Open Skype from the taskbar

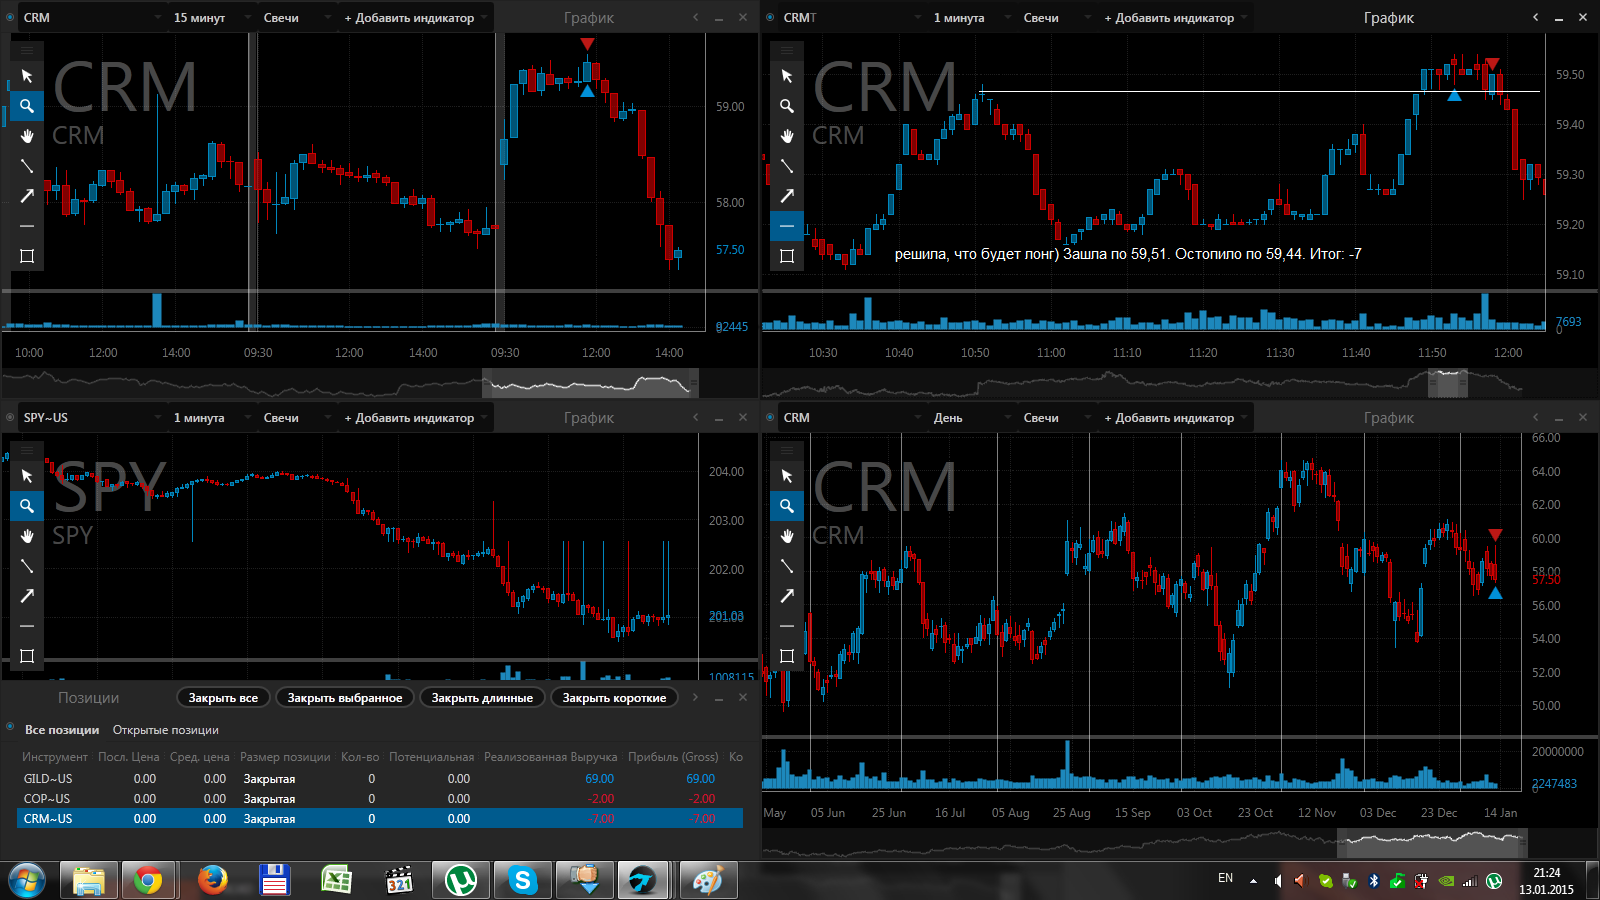coord(523,880)
